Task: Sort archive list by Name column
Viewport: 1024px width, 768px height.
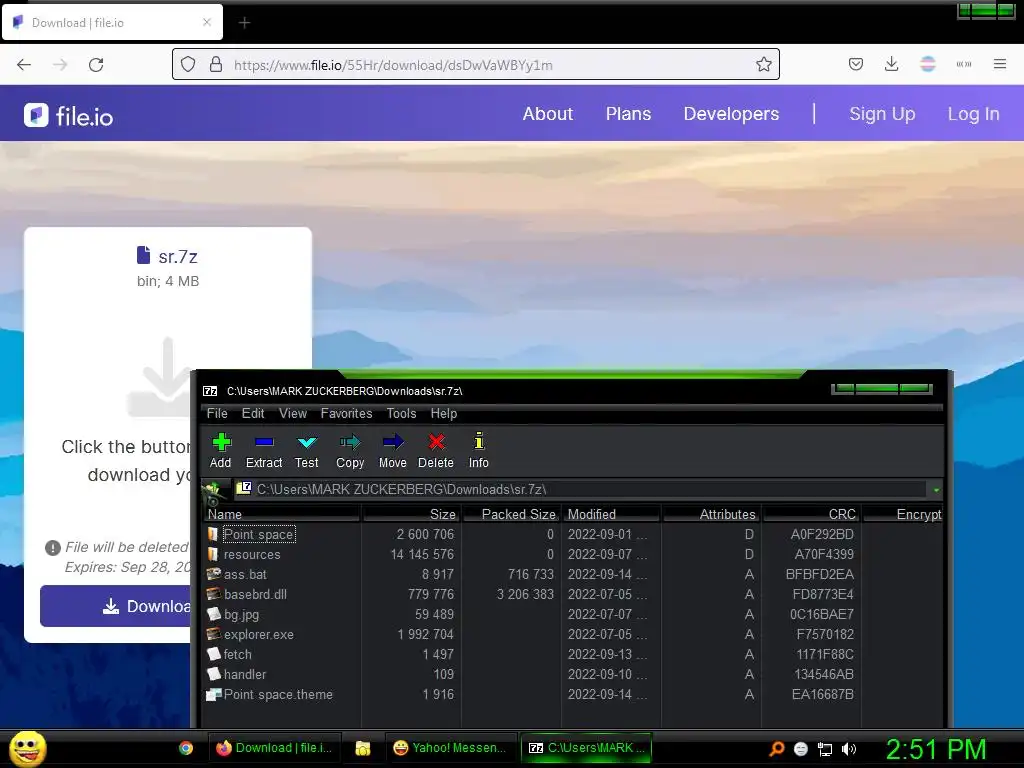Action: (x=281, y=514)
